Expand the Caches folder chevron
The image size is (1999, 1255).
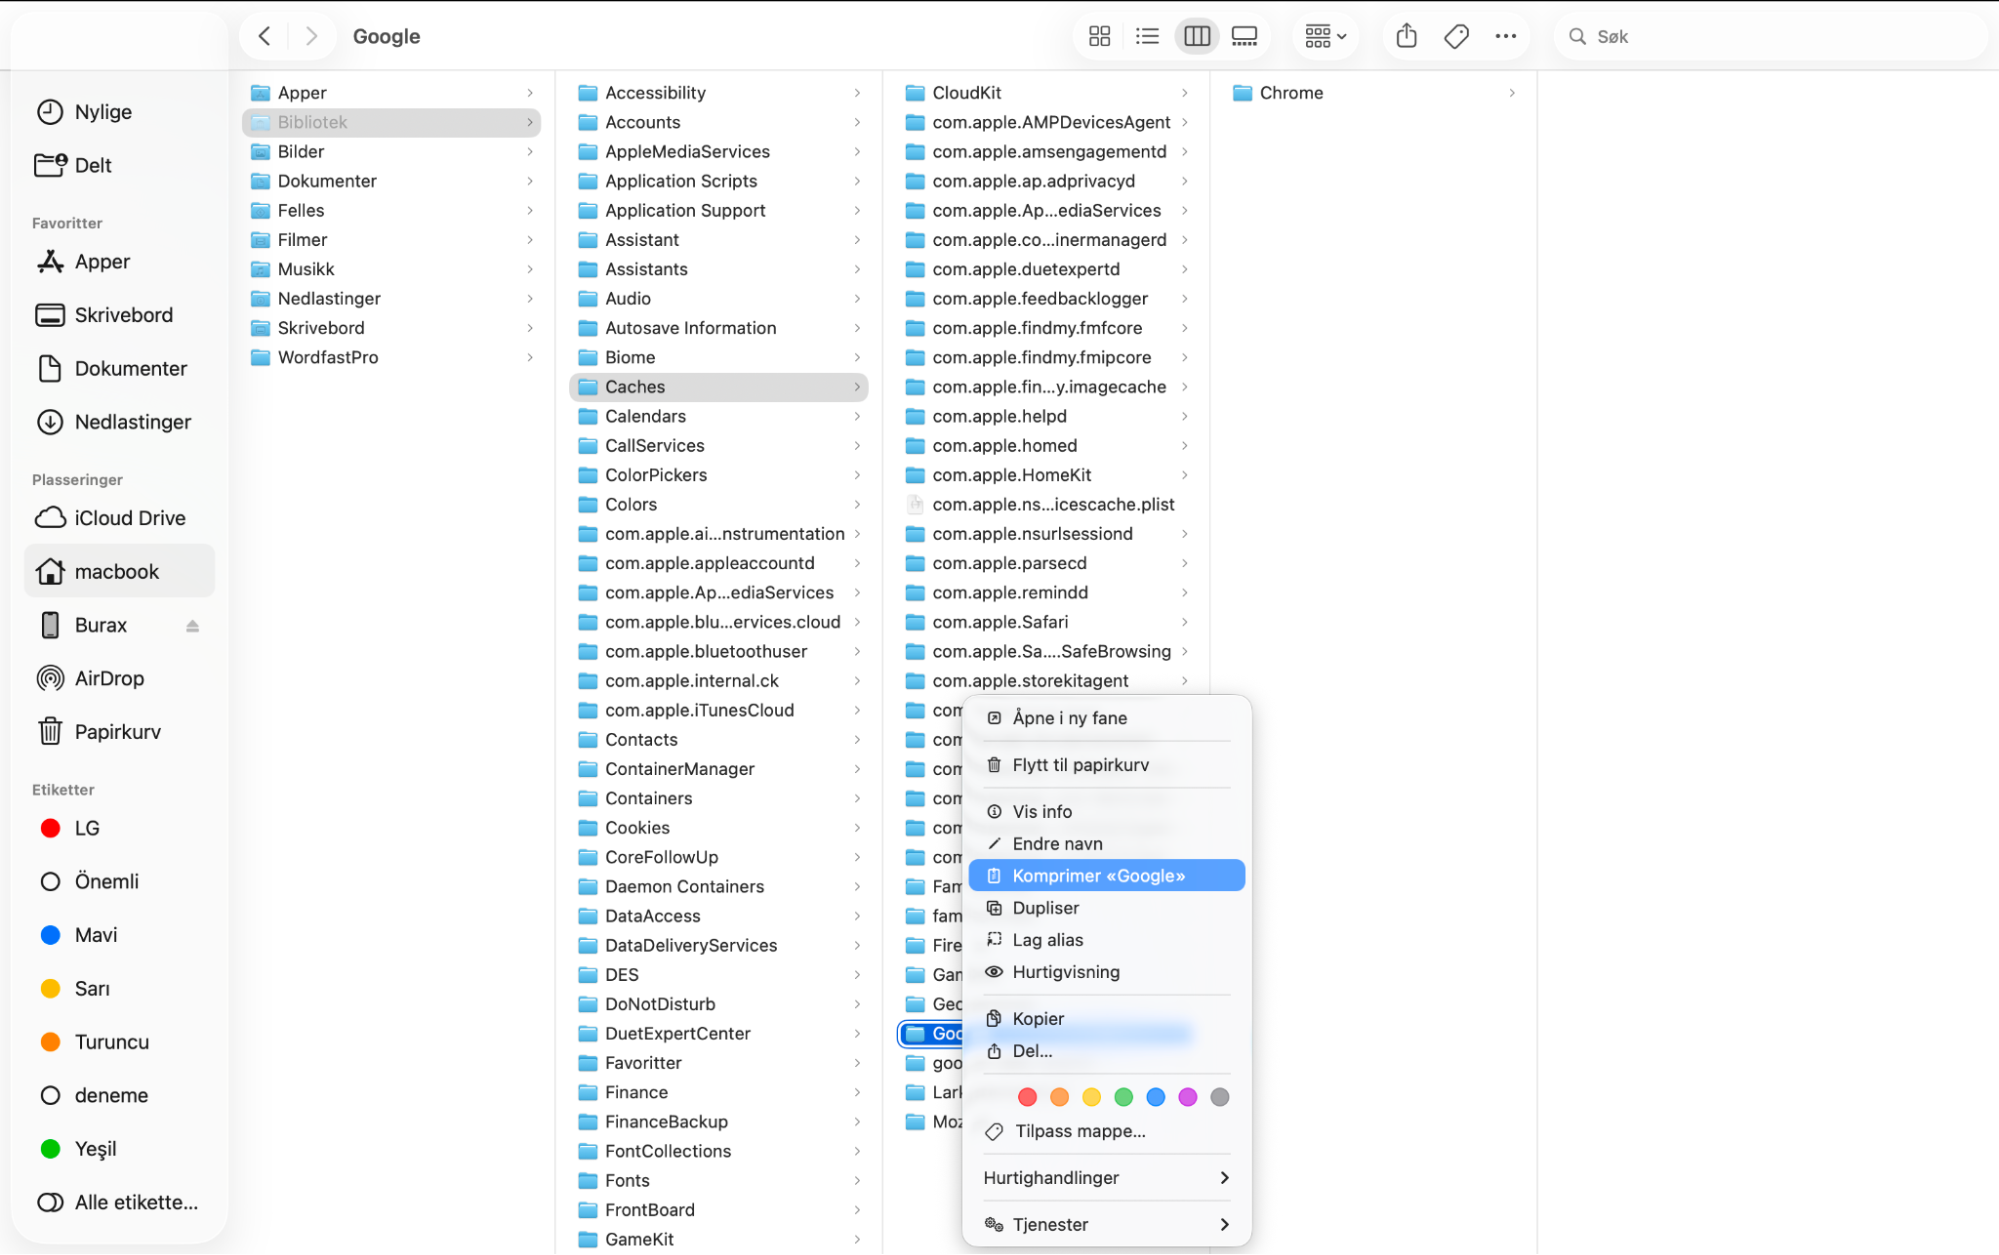(x=857, y=387)
